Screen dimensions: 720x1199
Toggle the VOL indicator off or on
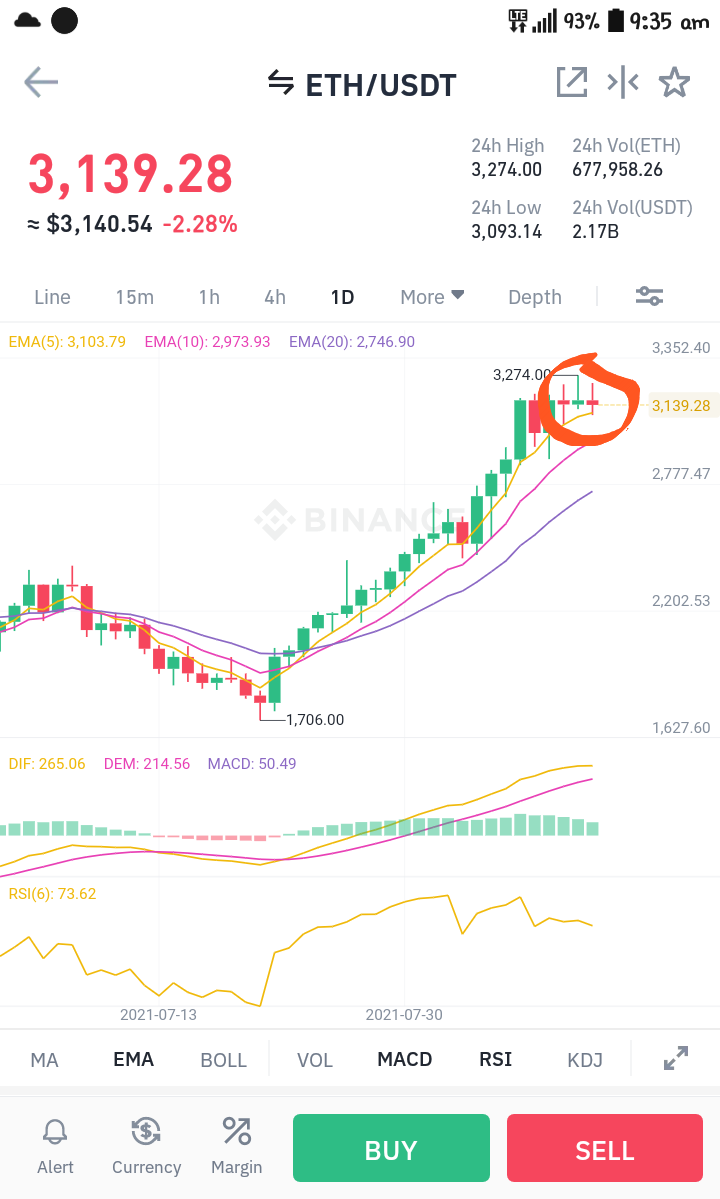315,1060
